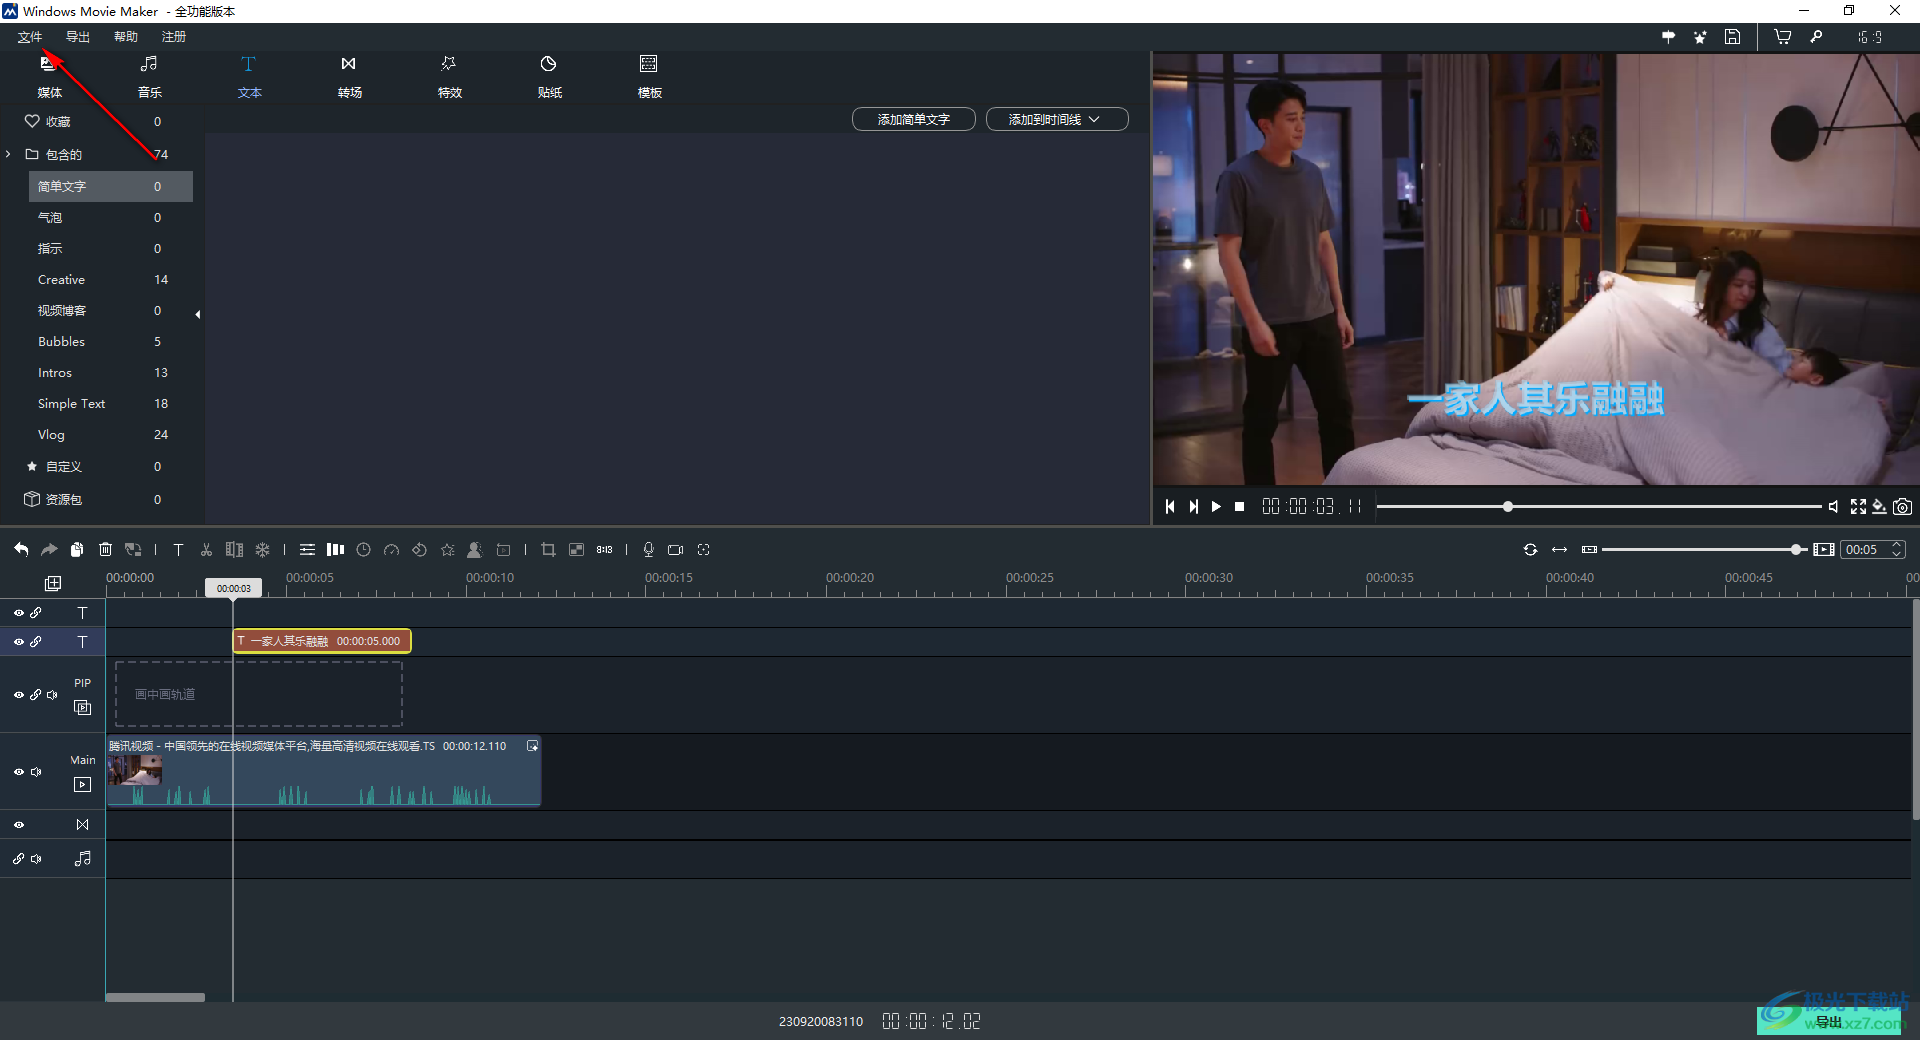The width and height of the screenshot is (1920, 1040).
Task: Stop the preview playback
Action: coord(1240,507)
